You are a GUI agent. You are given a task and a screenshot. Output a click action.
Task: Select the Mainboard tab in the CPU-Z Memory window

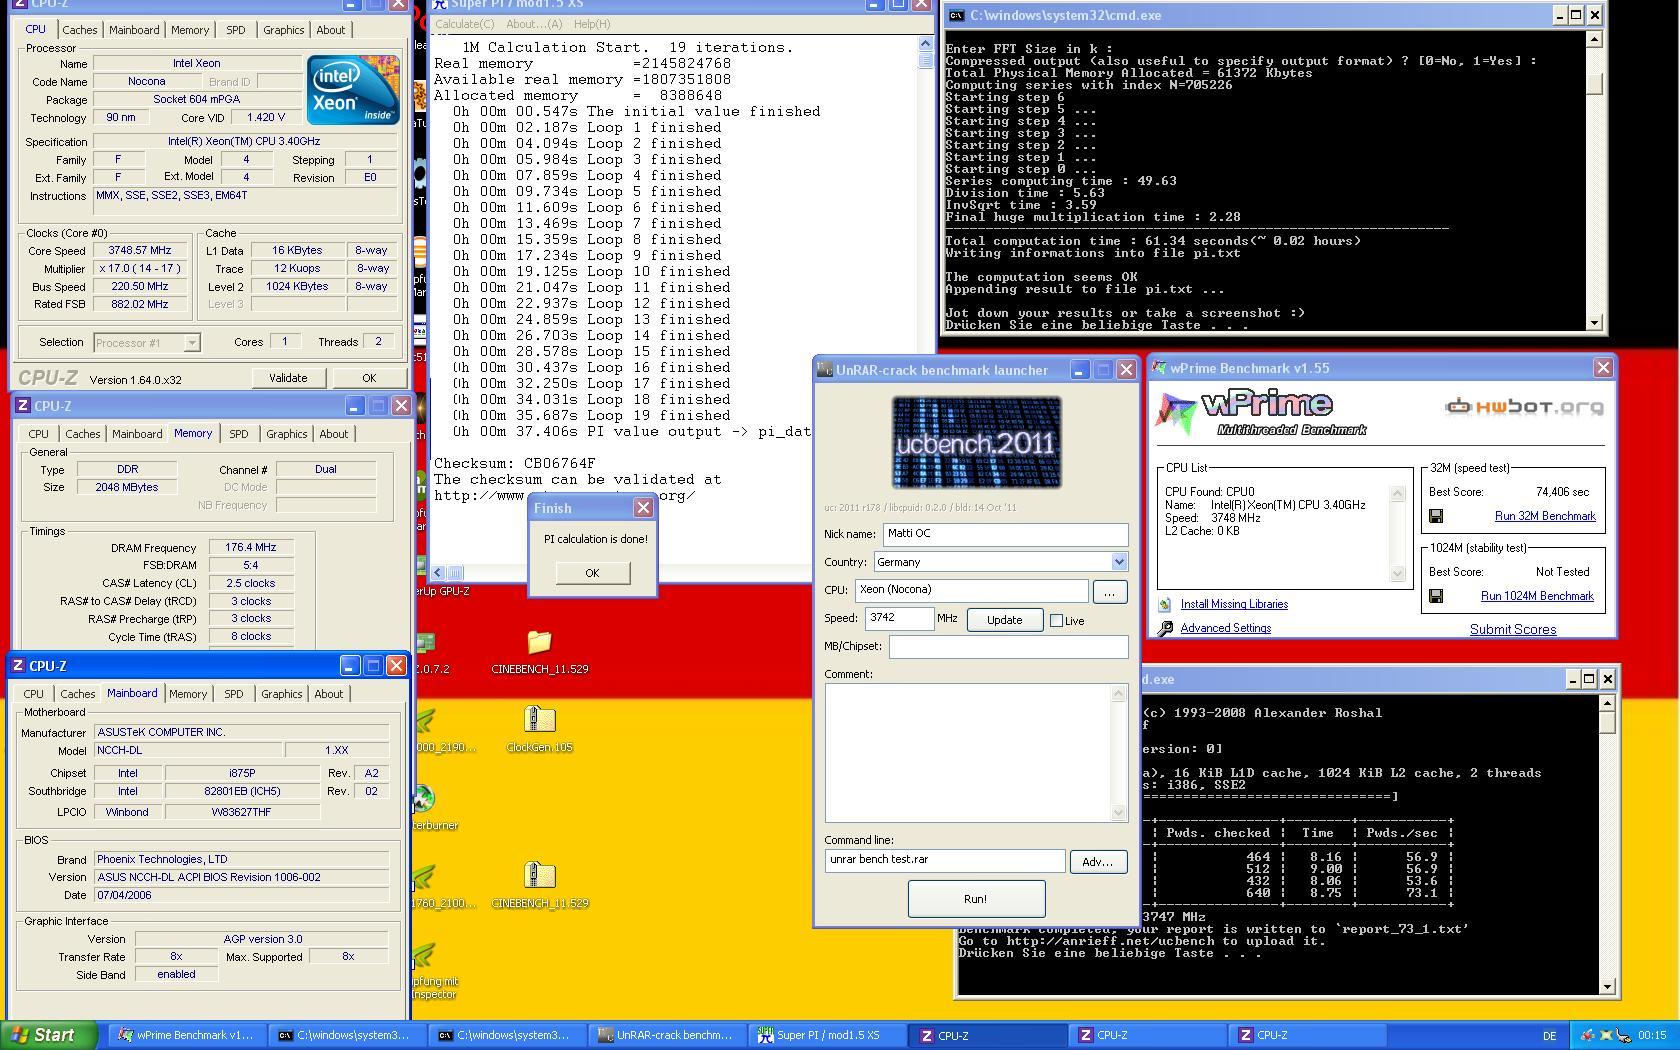[x=137, y=434]
